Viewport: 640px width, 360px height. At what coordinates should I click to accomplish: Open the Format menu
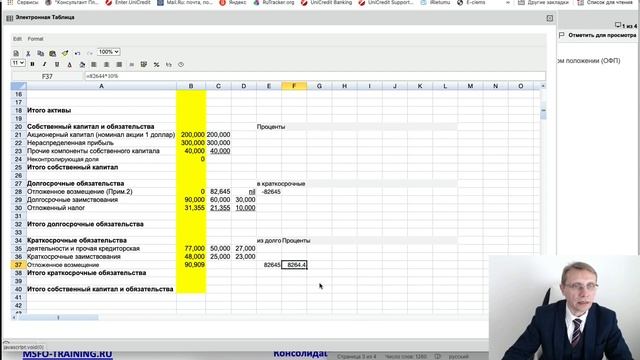pyautogui.click(x=36, y=39)
